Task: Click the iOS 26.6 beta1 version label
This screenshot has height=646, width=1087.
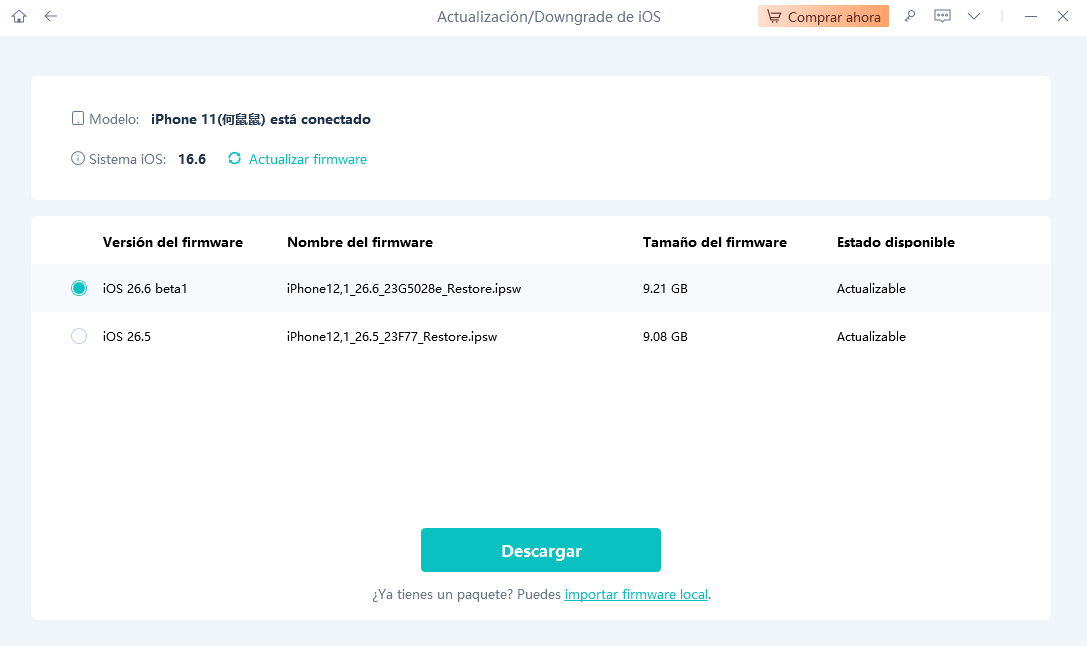Action: tap(145, 288)
